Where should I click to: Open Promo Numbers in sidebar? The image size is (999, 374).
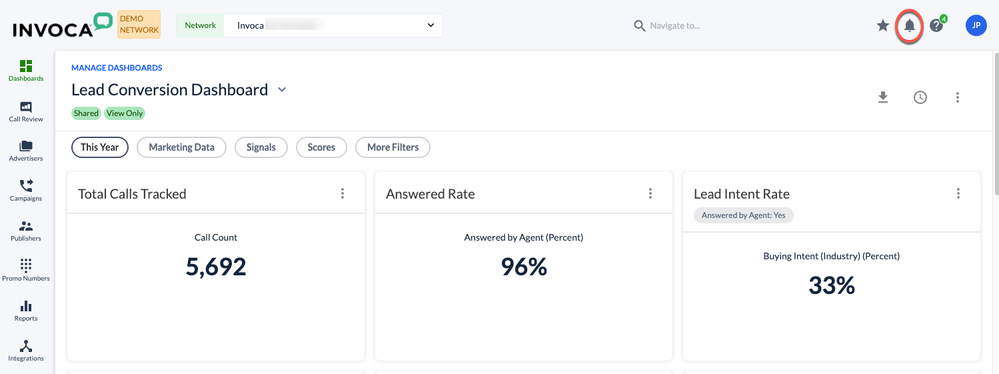point(26,270)
